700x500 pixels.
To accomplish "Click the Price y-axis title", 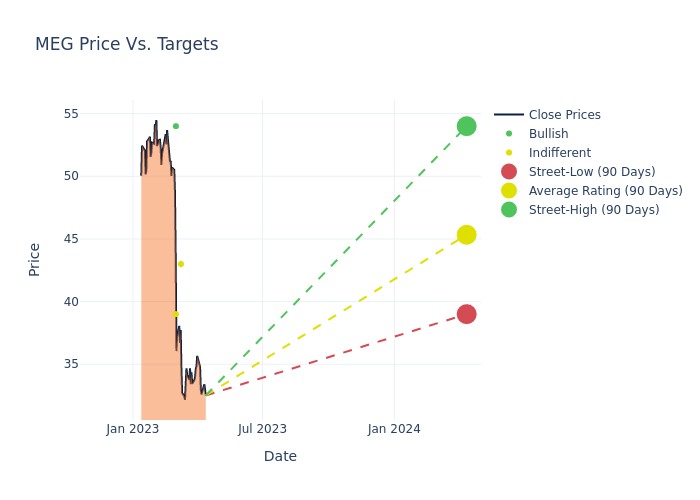I will click(35, 259).
